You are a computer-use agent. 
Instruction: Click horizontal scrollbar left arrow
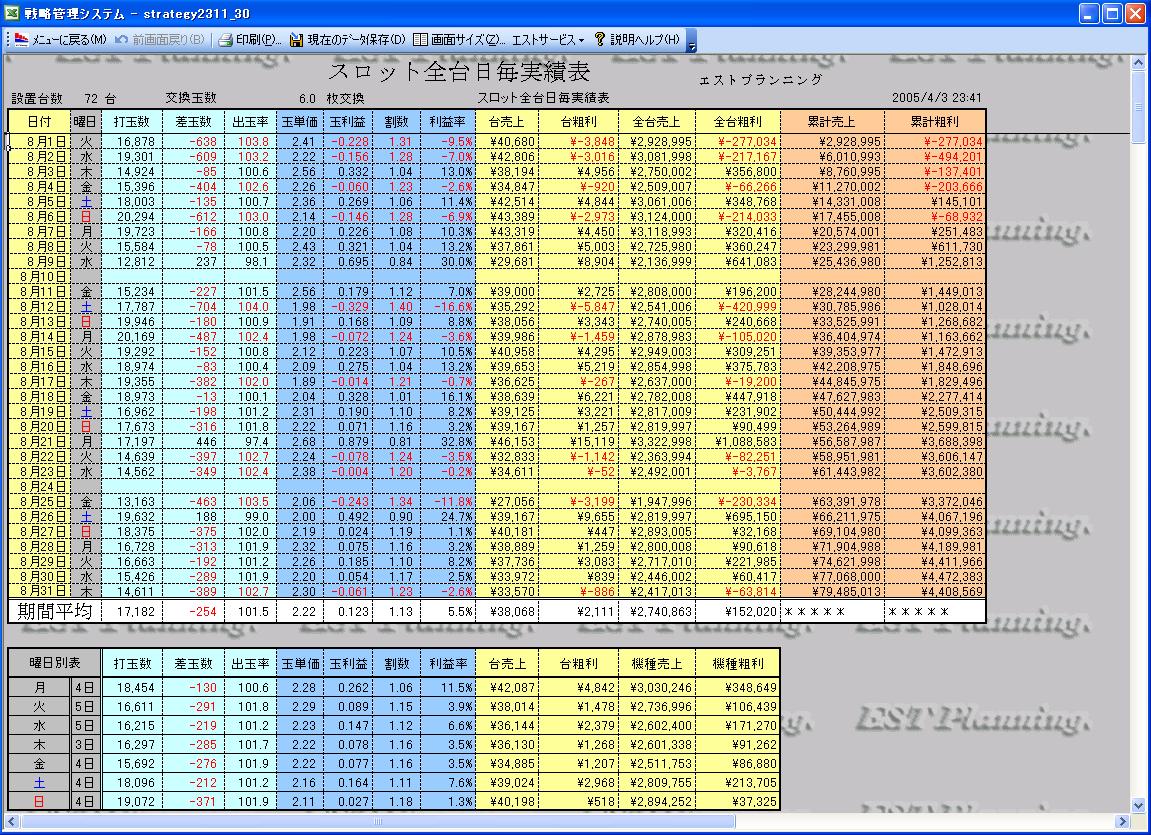(12, 821)
